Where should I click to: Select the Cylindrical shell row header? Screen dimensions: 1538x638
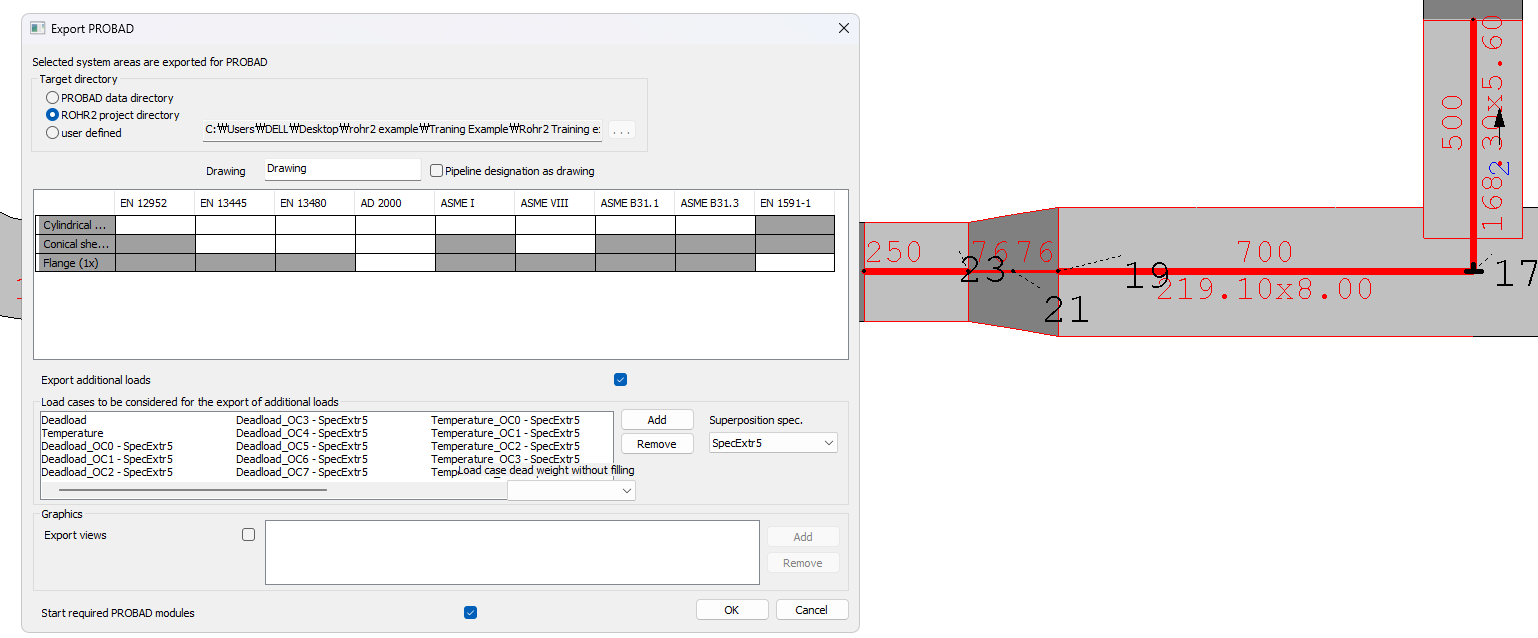(x=75, y=225)
